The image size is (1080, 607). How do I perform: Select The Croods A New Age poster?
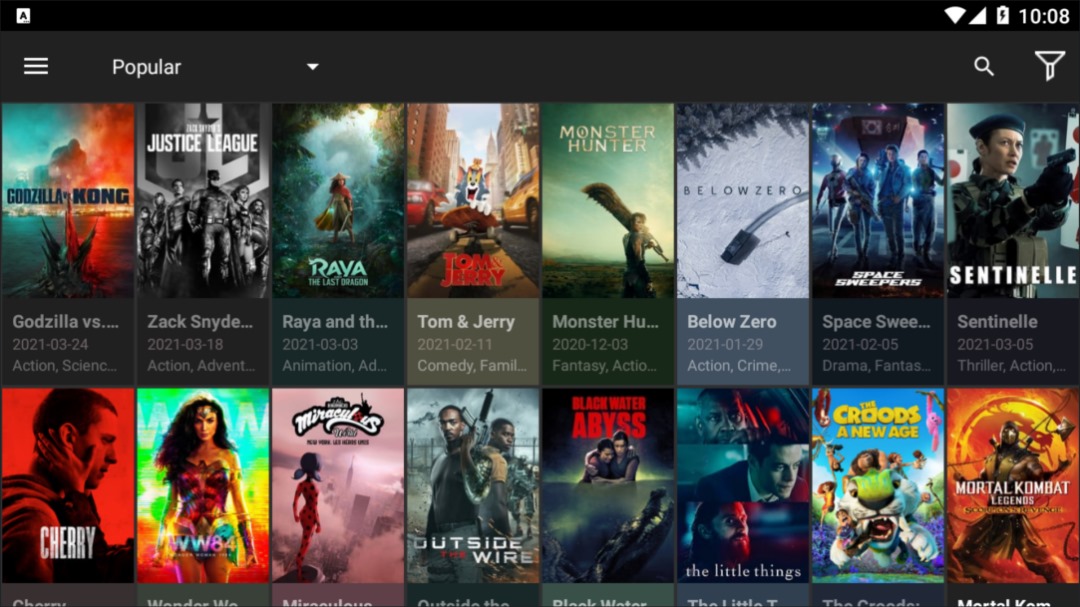click(878, 485)
